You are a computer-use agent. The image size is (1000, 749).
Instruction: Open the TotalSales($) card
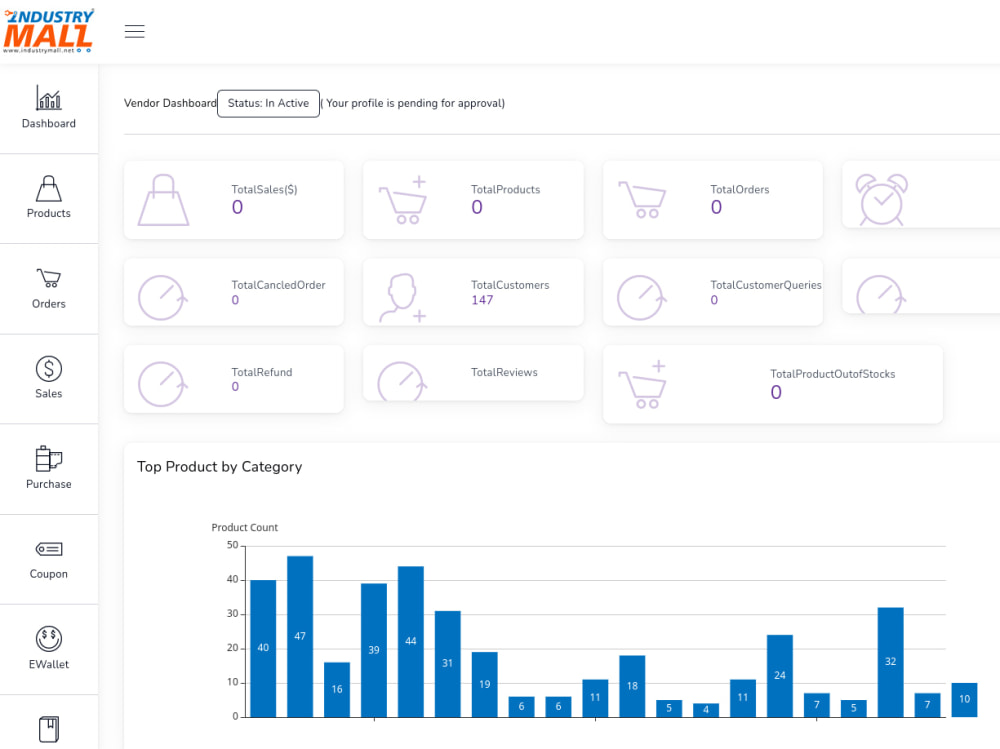coord(233,200)
